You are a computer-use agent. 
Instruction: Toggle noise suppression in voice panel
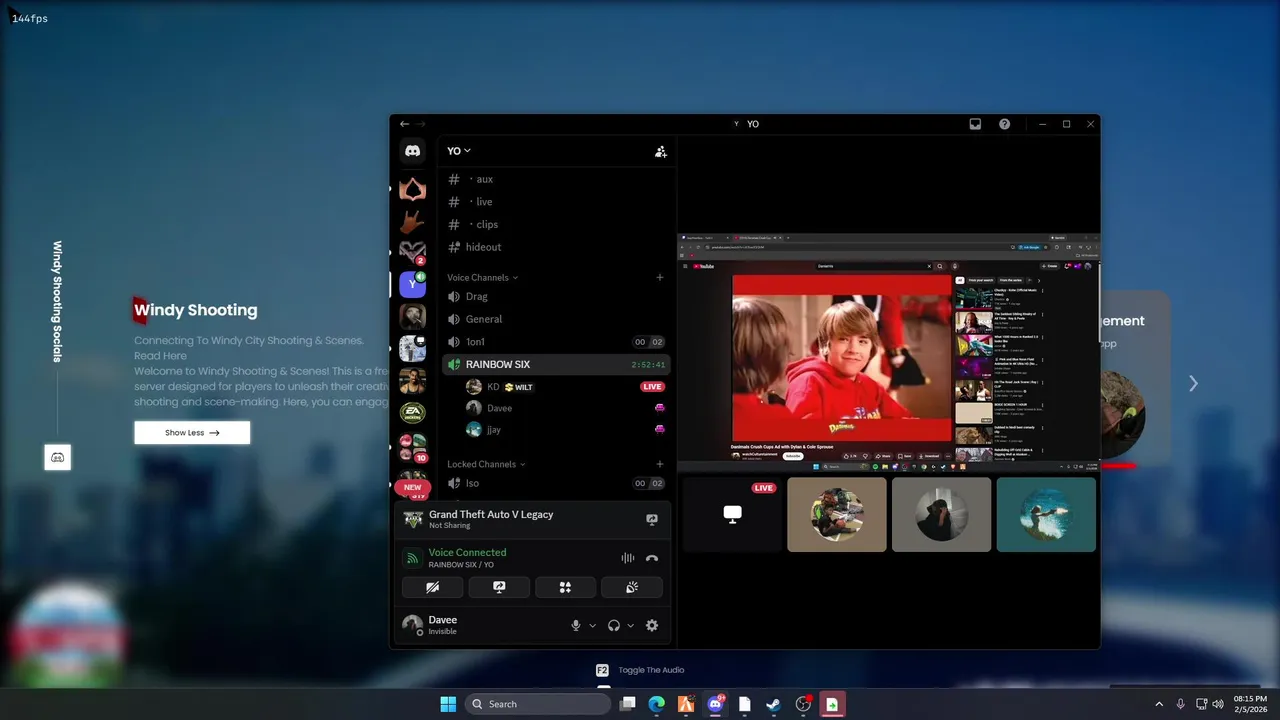point(627,558)
